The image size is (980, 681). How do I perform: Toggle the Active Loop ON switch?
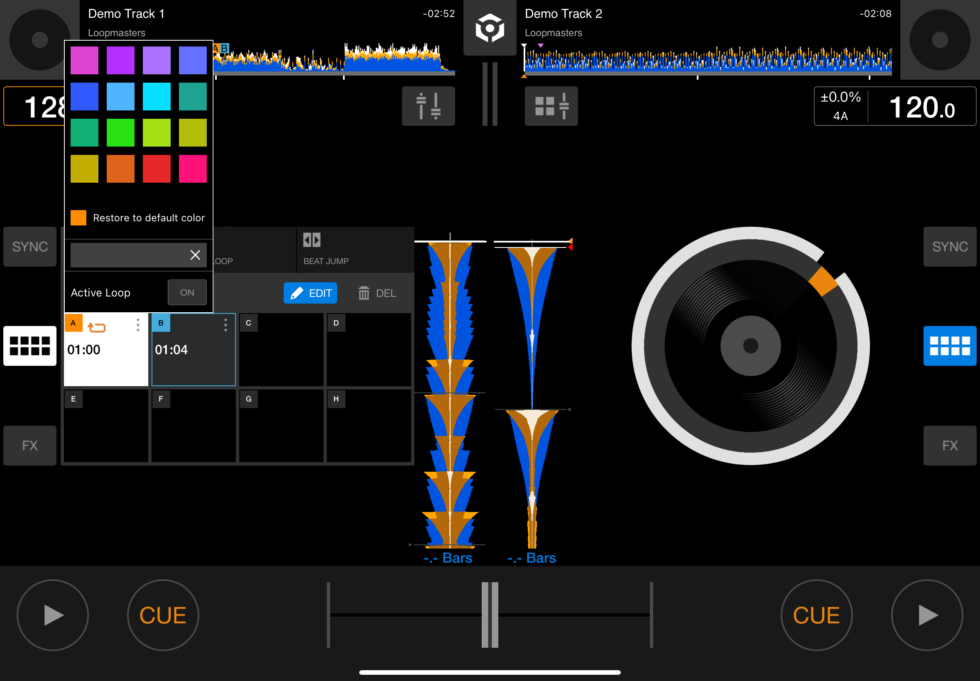pos(187,292)
